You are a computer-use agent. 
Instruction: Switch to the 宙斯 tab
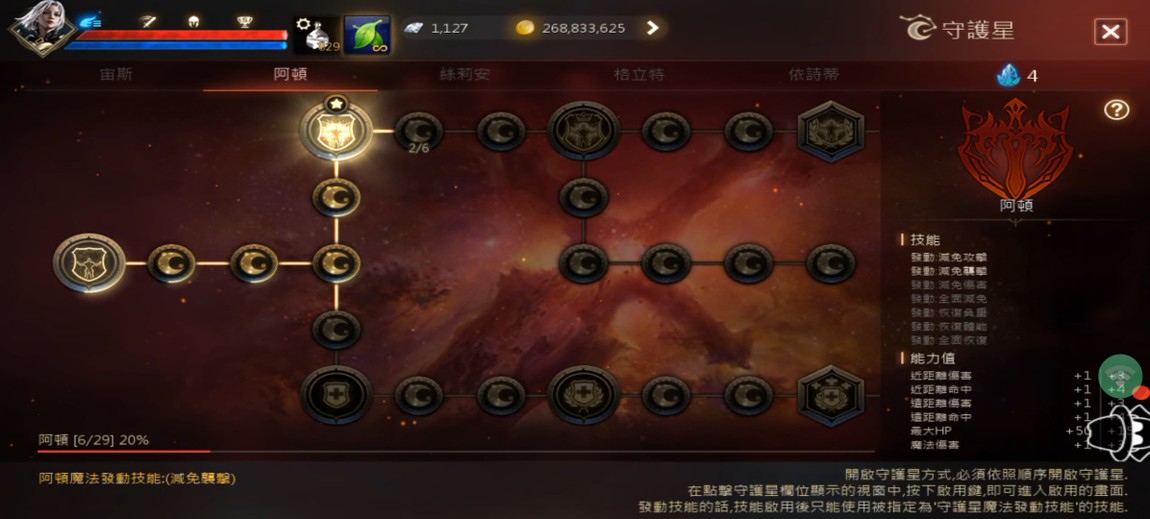coord(117,74)
